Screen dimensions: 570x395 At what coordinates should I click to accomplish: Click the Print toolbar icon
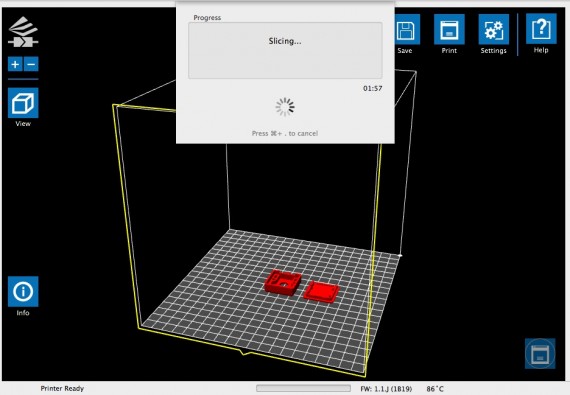click(x=449, y=29)
